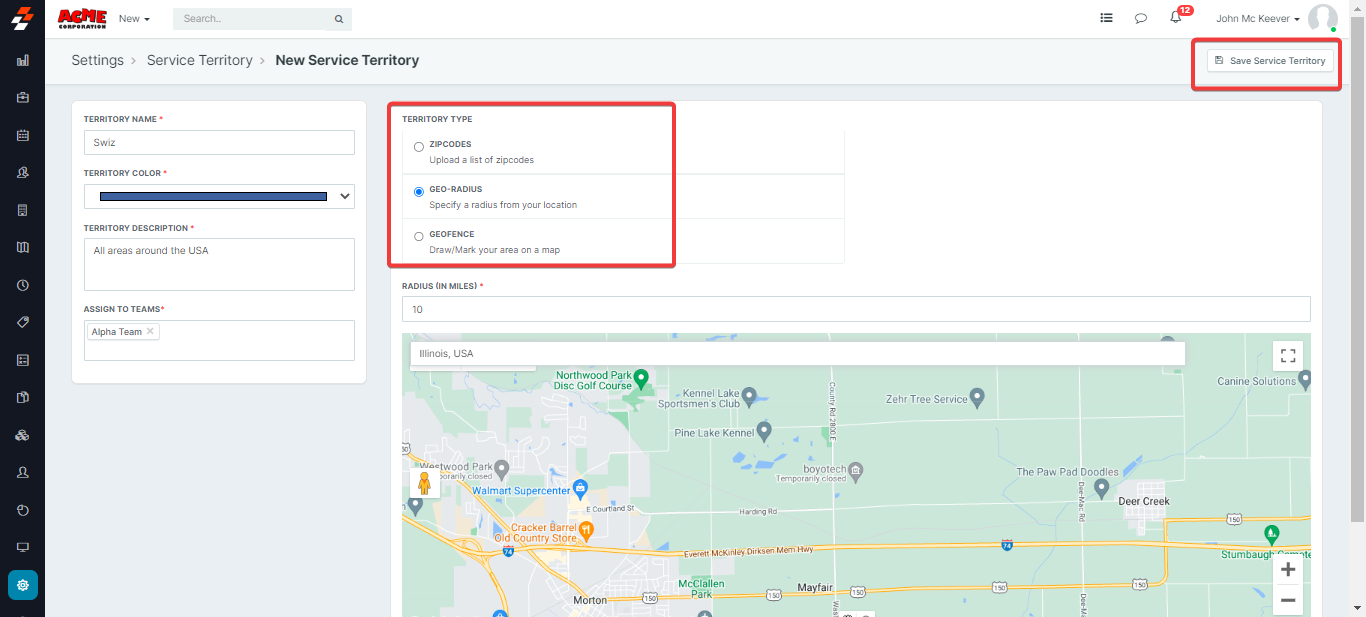This screenshot has height=617, width=1366.
Task: Open the New dropdown menu
Action: pos(134,19)
